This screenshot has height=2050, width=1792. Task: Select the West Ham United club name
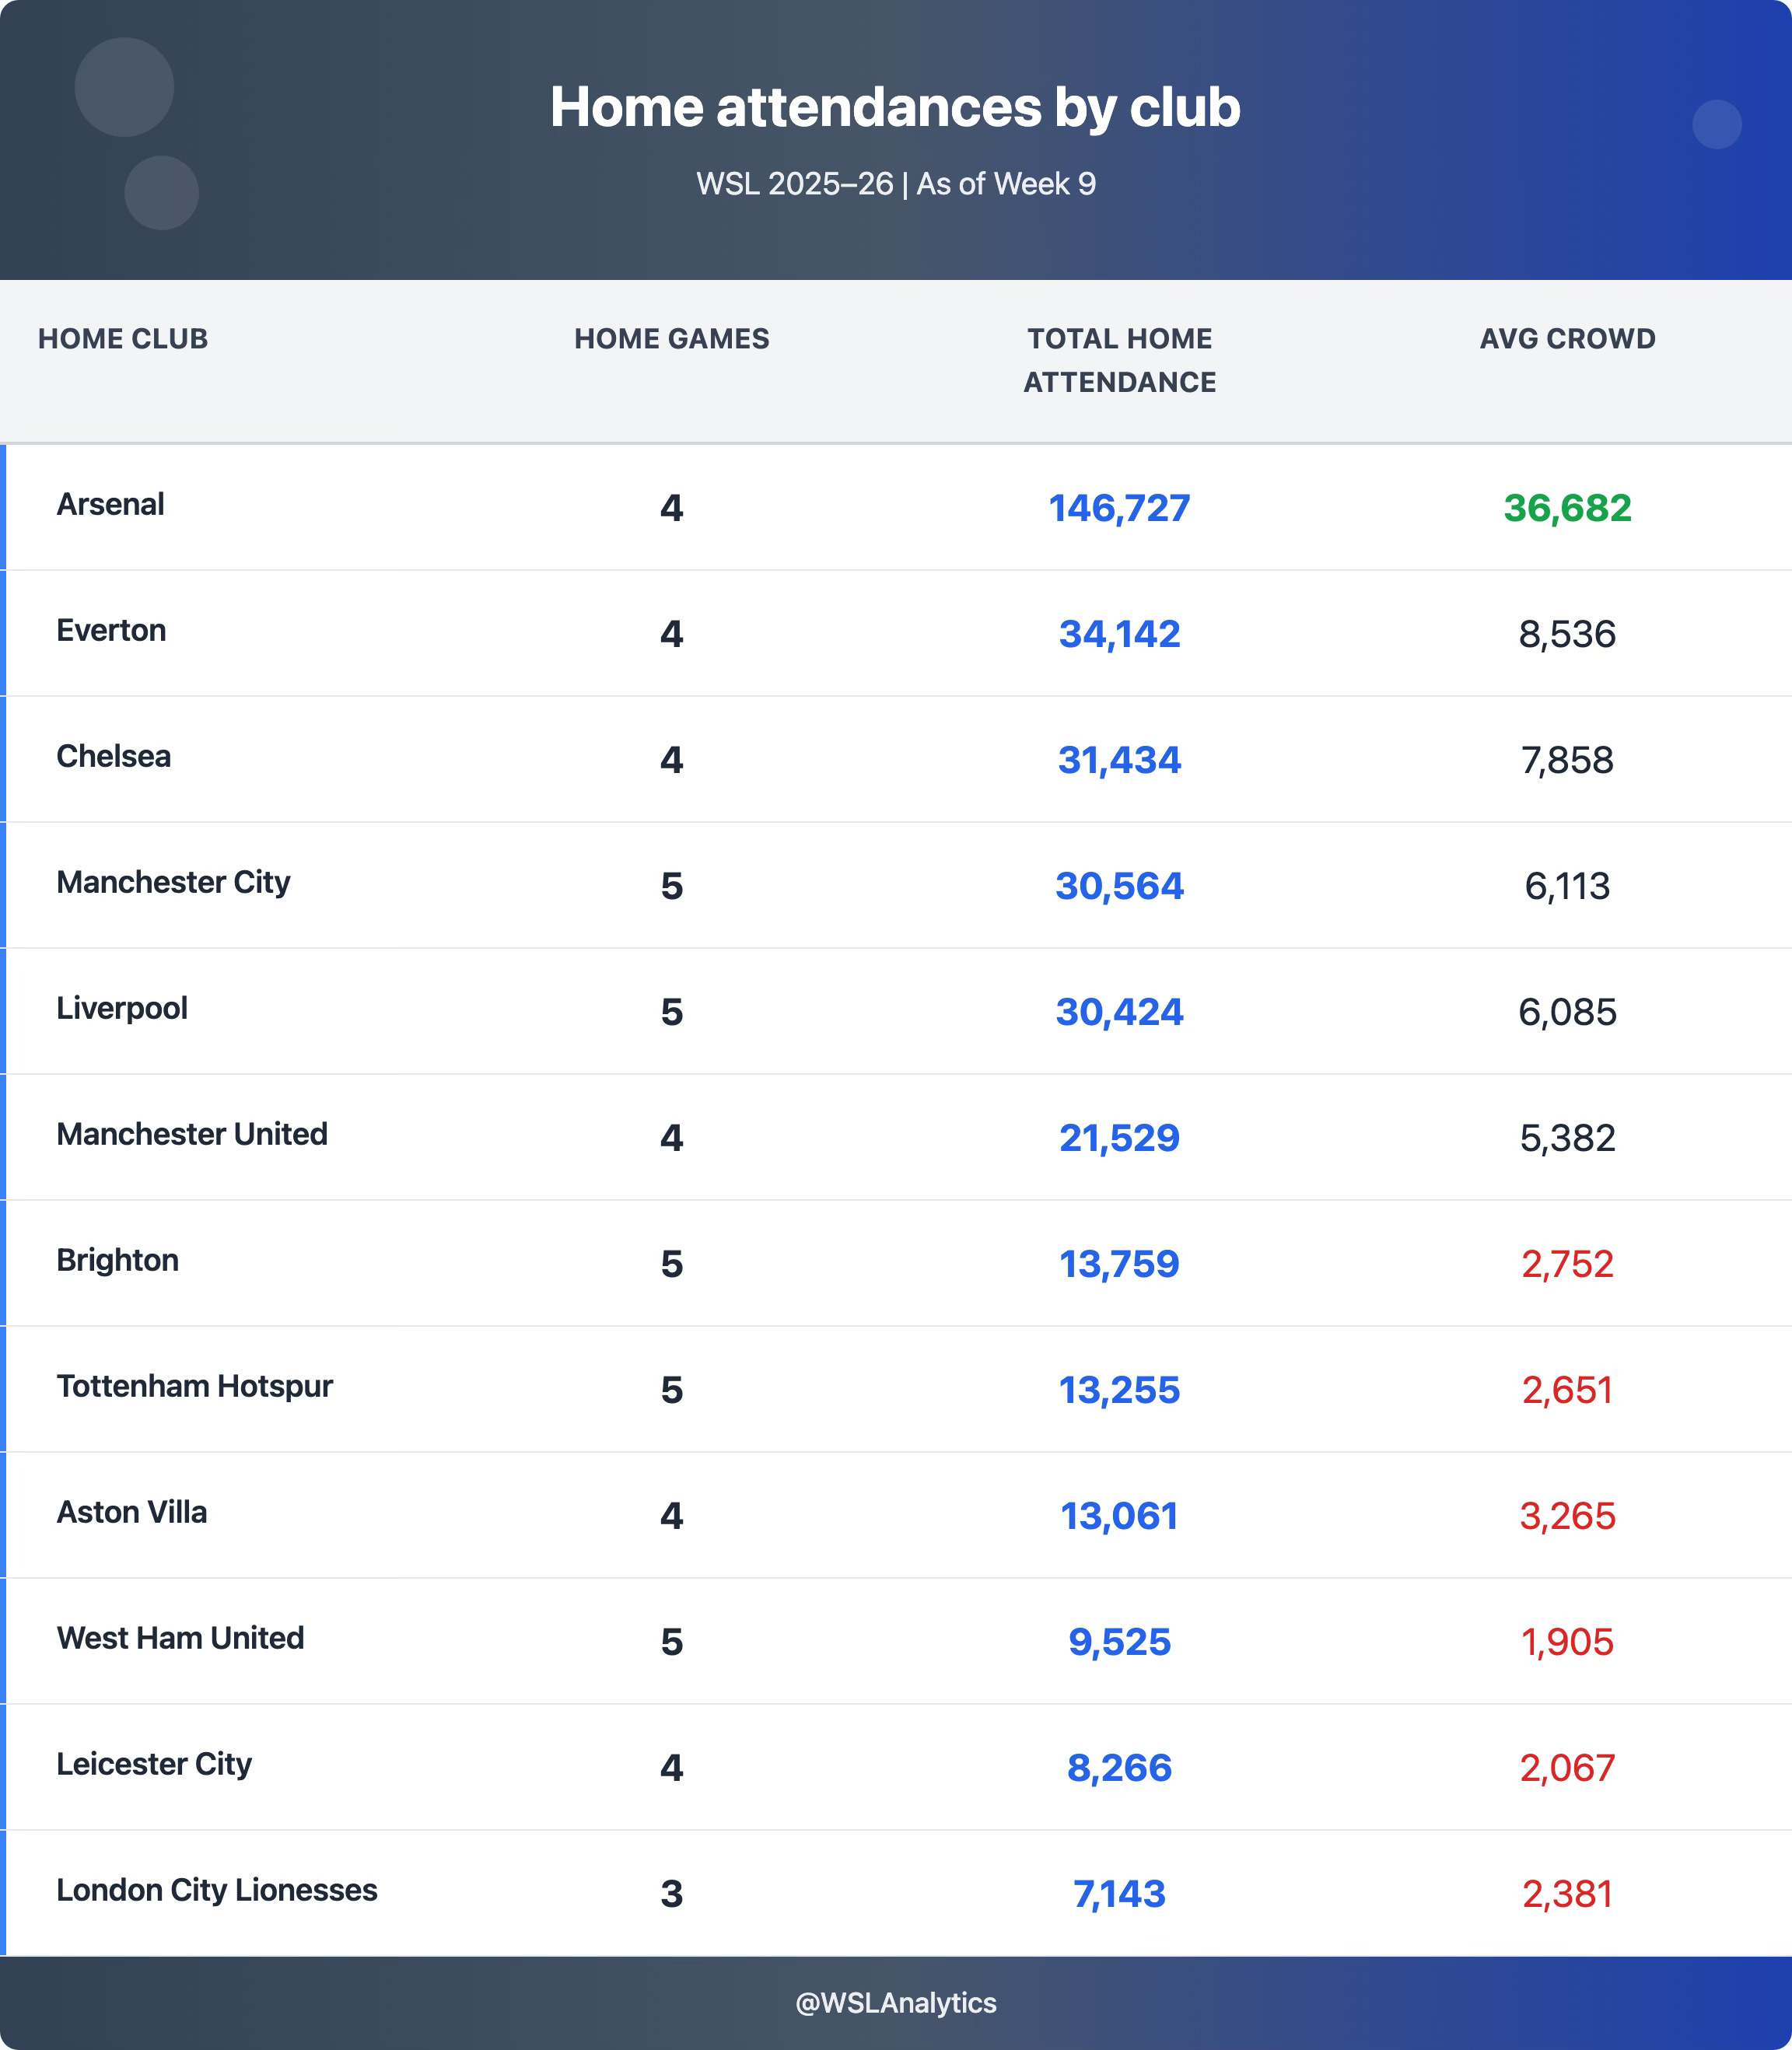click(180, 1638)
